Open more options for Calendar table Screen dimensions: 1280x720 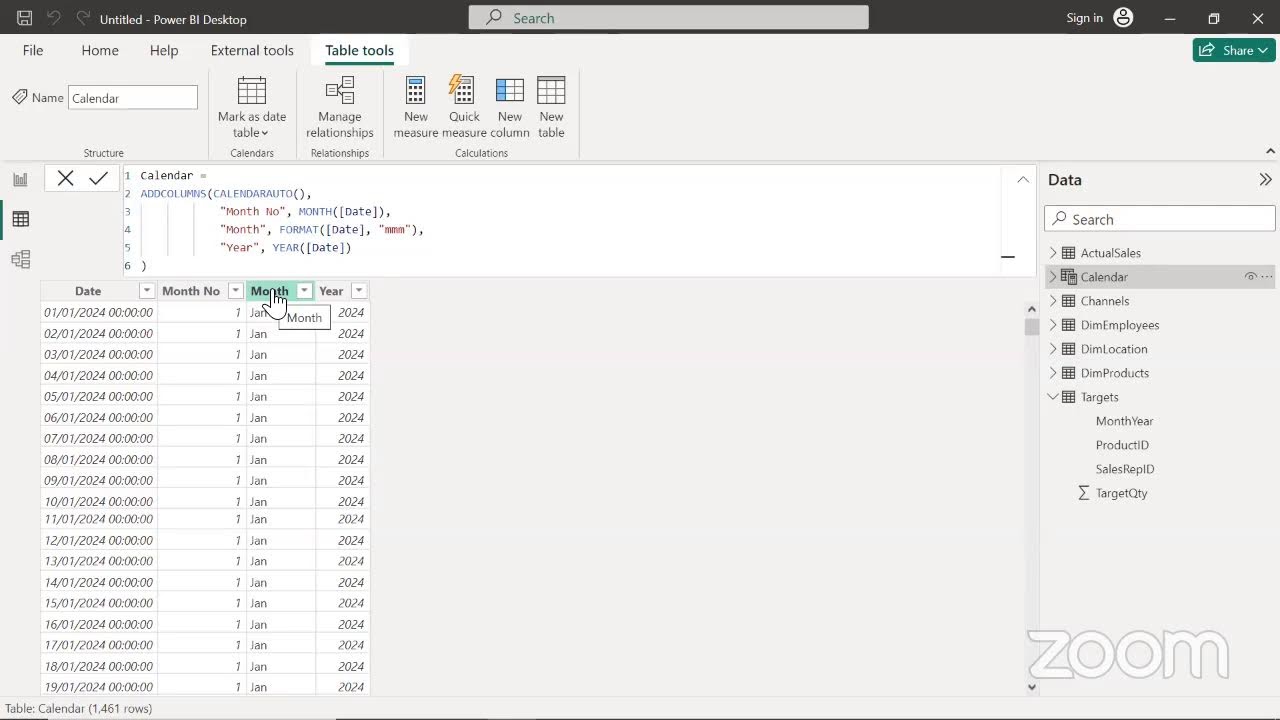[1267, 277]
